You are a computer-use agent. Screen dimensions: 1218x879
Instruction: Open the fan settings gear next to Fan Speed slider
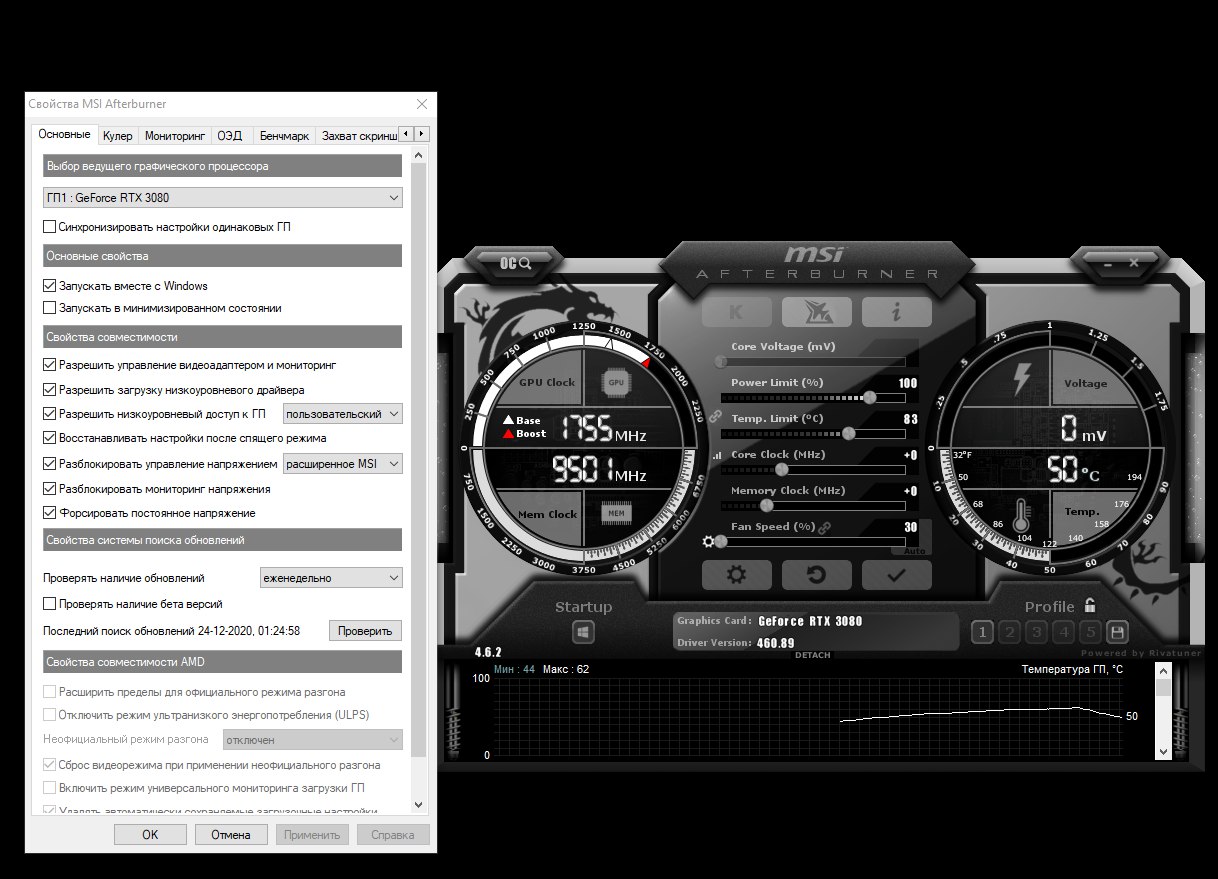709,542
